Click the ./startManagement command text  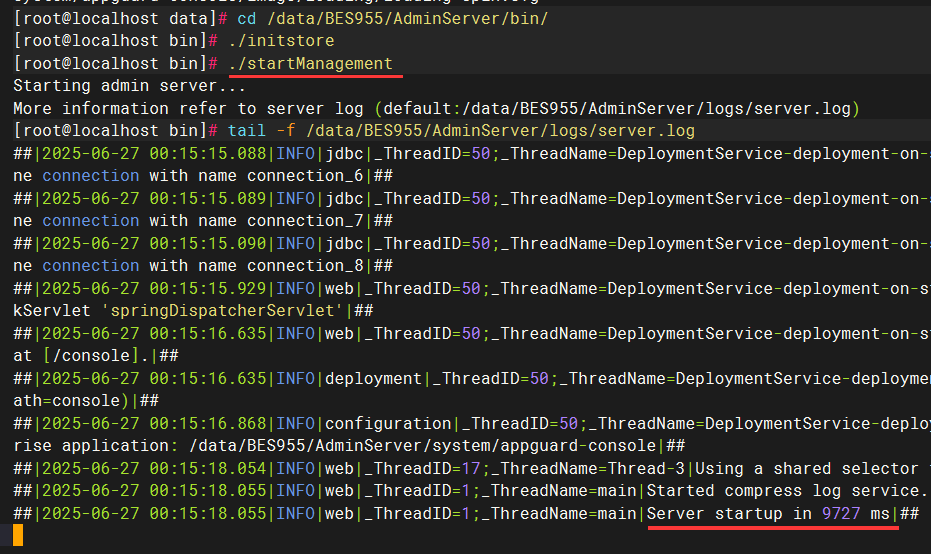pyautogui.click(x=310, y=63)
